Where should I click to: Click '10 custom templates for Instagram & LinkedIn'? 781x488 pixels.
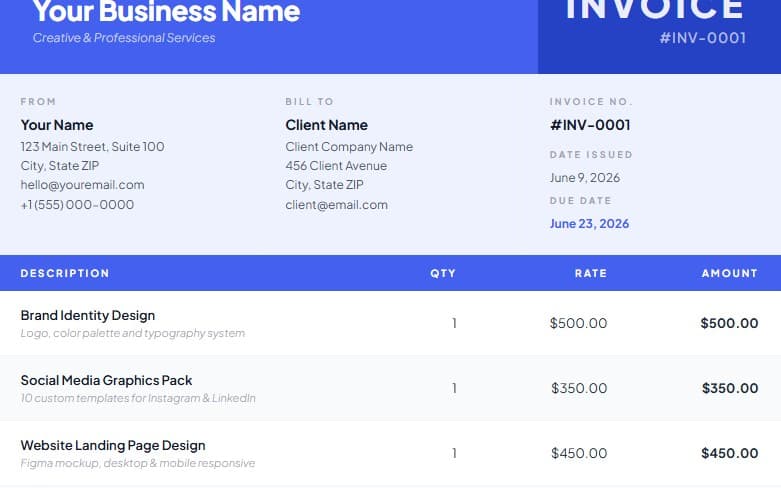(138, 398)
